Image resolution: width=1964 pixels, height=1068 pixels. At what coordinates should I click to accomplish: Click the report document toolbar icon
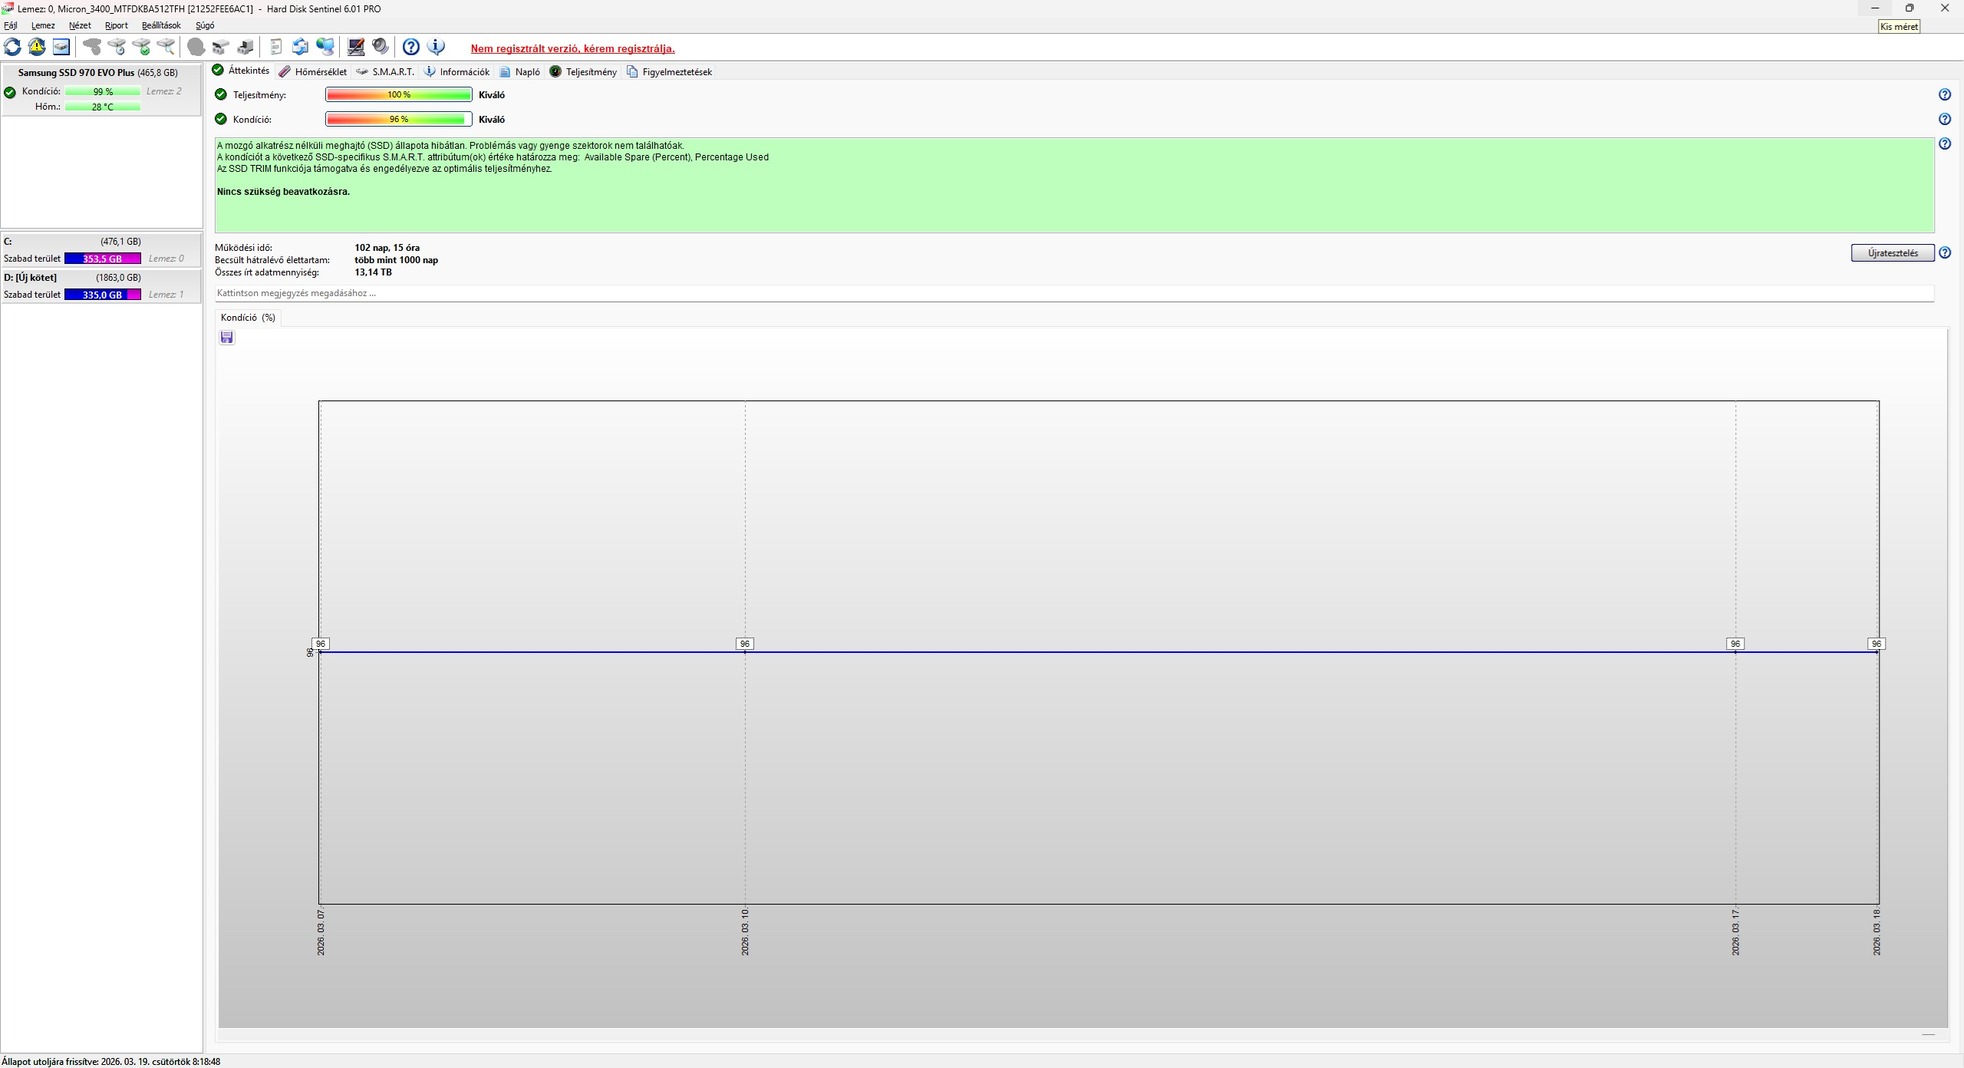(276, 47)
